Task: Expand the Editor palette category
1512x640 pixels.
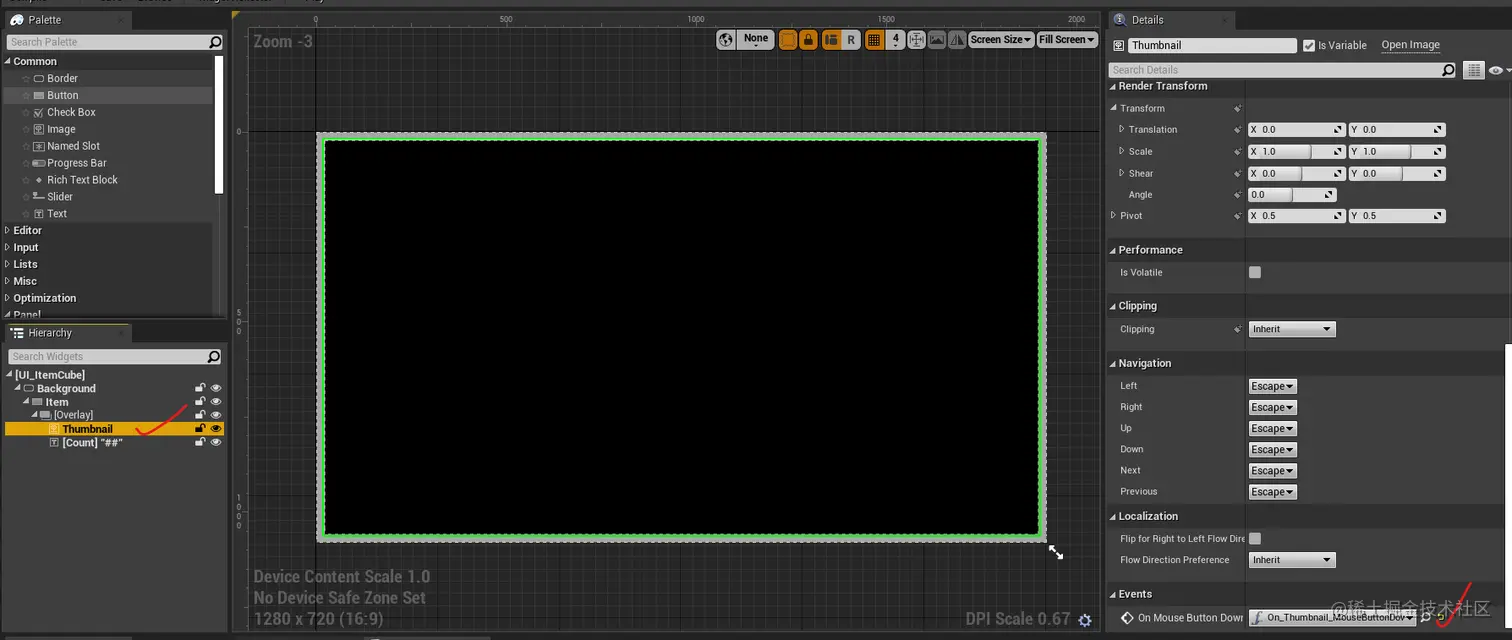Action: tap(7, 230)
